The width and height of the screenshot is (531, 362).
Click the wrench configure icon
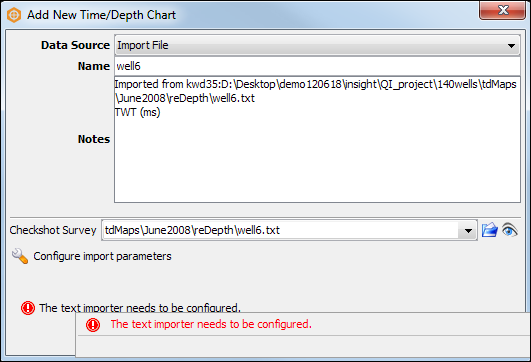point(20,256)
